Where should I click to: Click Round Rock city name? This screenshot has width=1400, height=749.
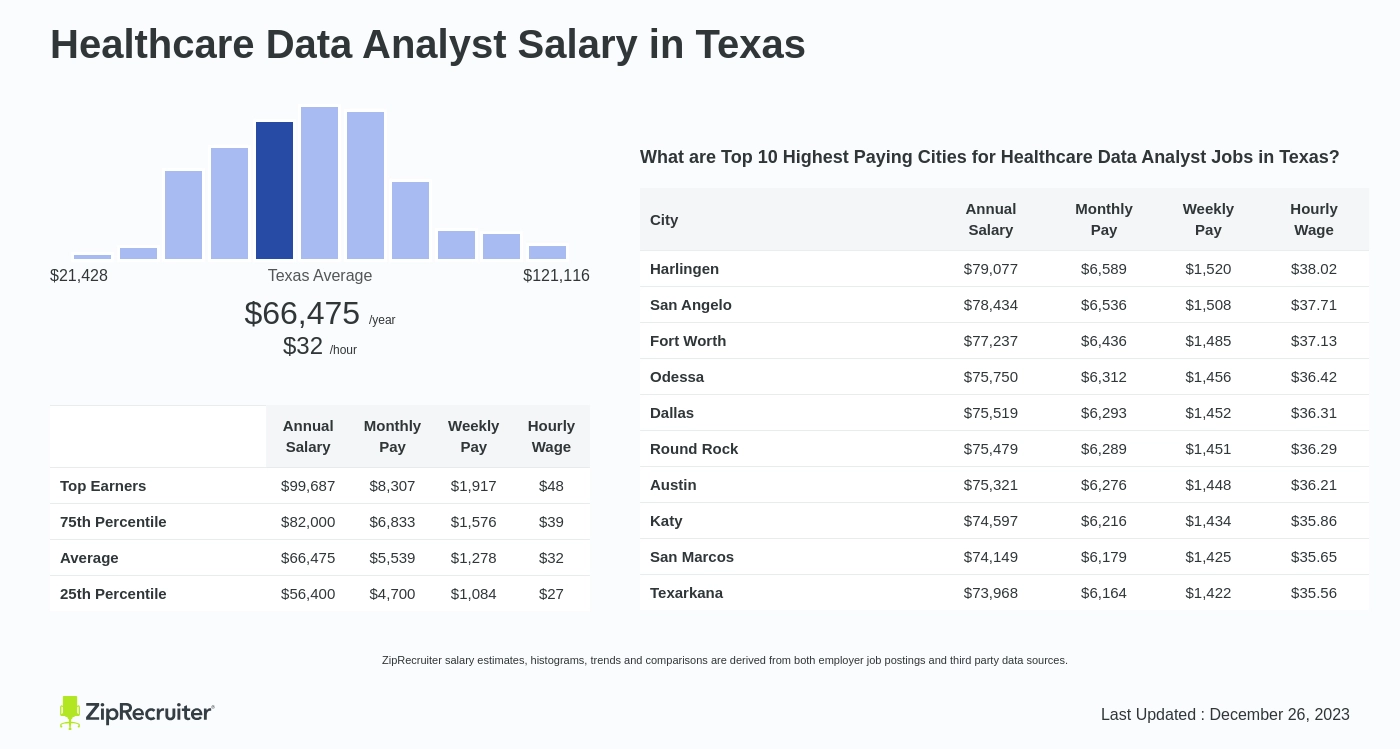(694, 448)
